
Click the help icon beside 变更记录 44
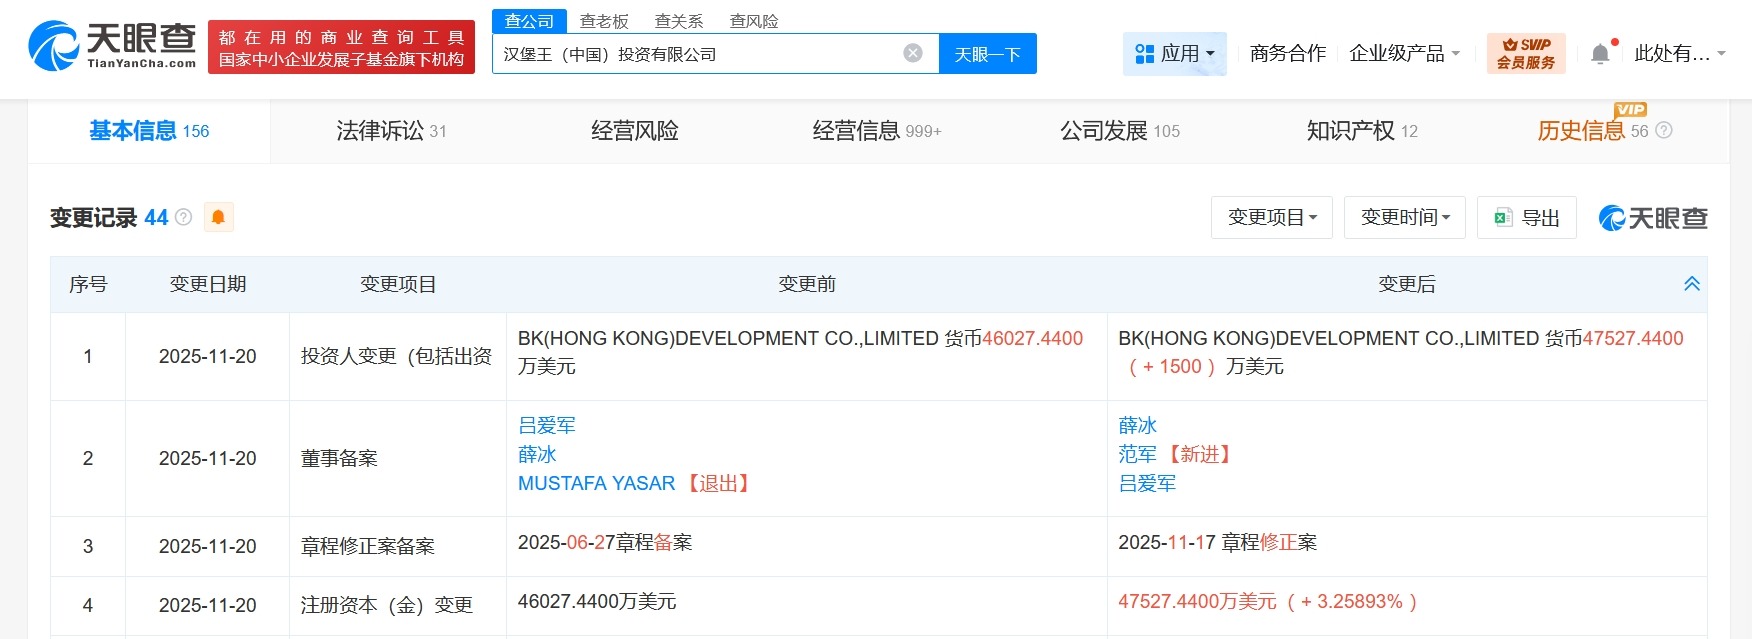(x=183, y=217)
